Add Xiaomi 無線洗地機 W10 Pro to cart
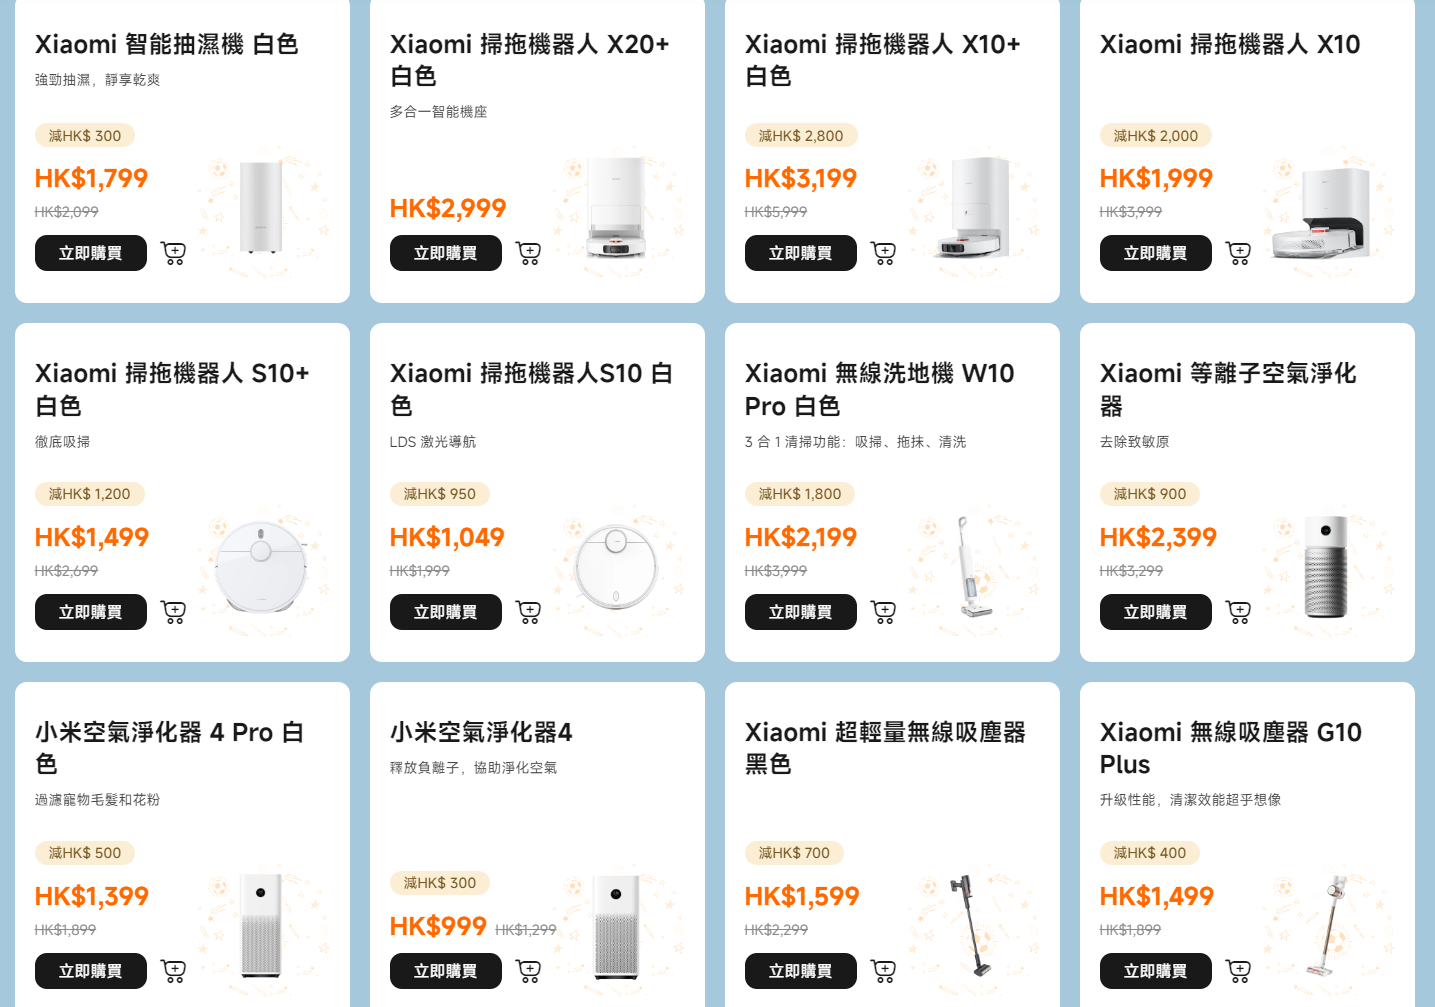The image size is (1435, 1007). (x=883, y=611)
